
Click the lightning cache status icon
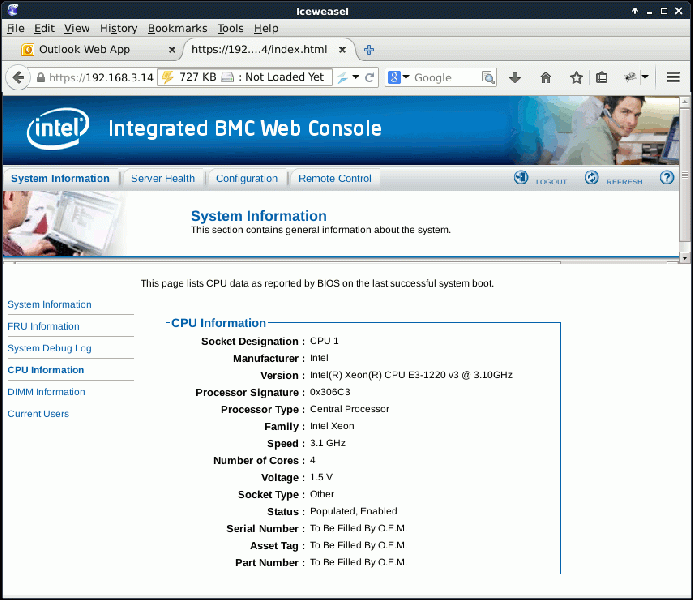click(168, 77)
